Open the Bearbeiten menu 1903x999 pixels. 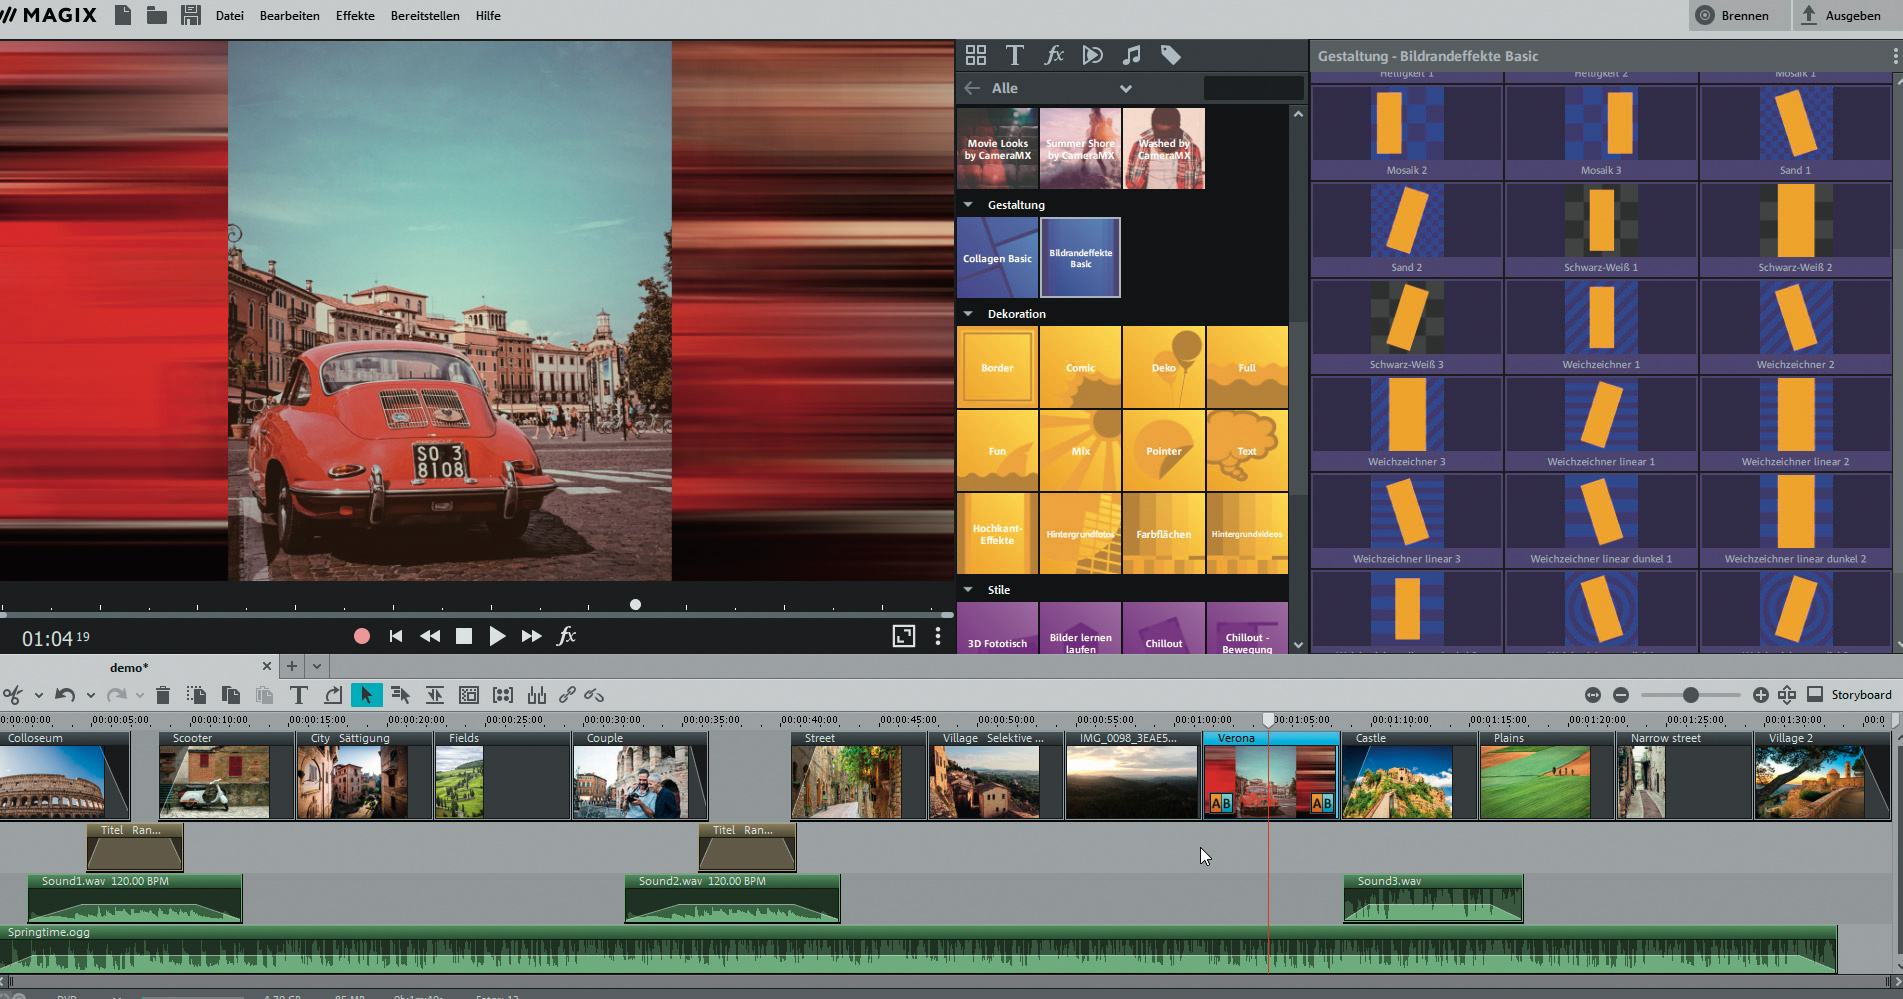(289, 16)
